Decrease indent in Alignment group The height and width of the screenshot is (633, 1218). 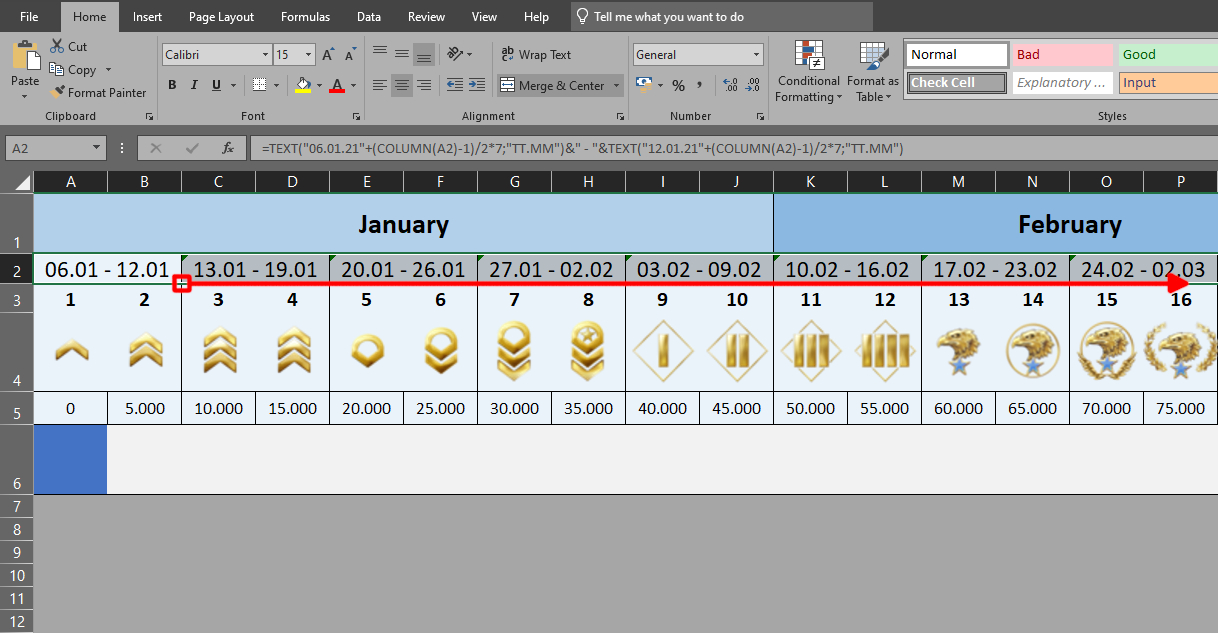pyautogui.click(x=455, y=85)
